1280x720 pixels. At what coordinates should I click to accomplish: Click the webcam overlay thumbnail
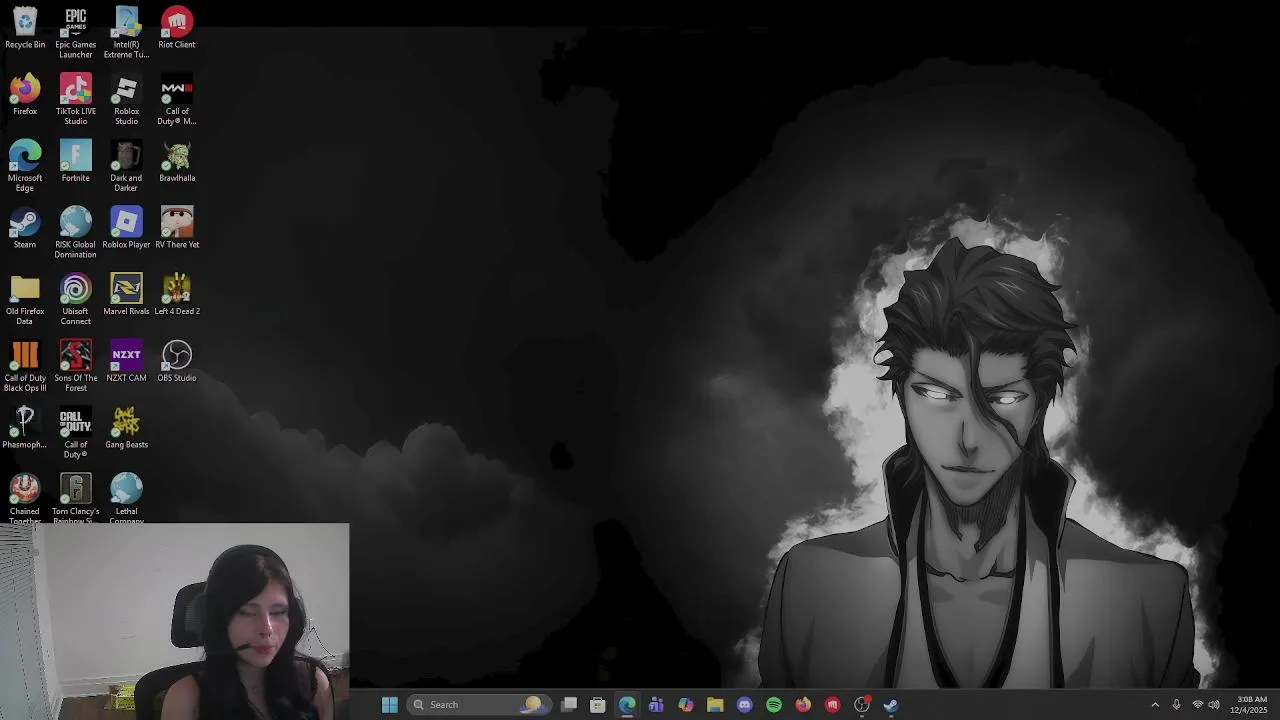tap(175, 621)
